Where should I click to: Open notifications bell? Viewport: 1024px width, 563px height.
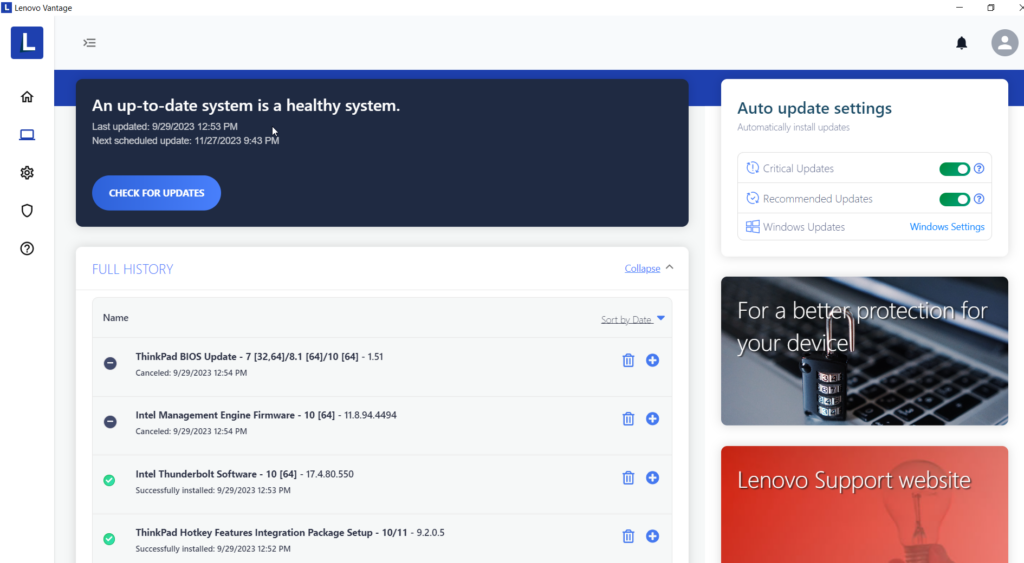tap(961, 43)
